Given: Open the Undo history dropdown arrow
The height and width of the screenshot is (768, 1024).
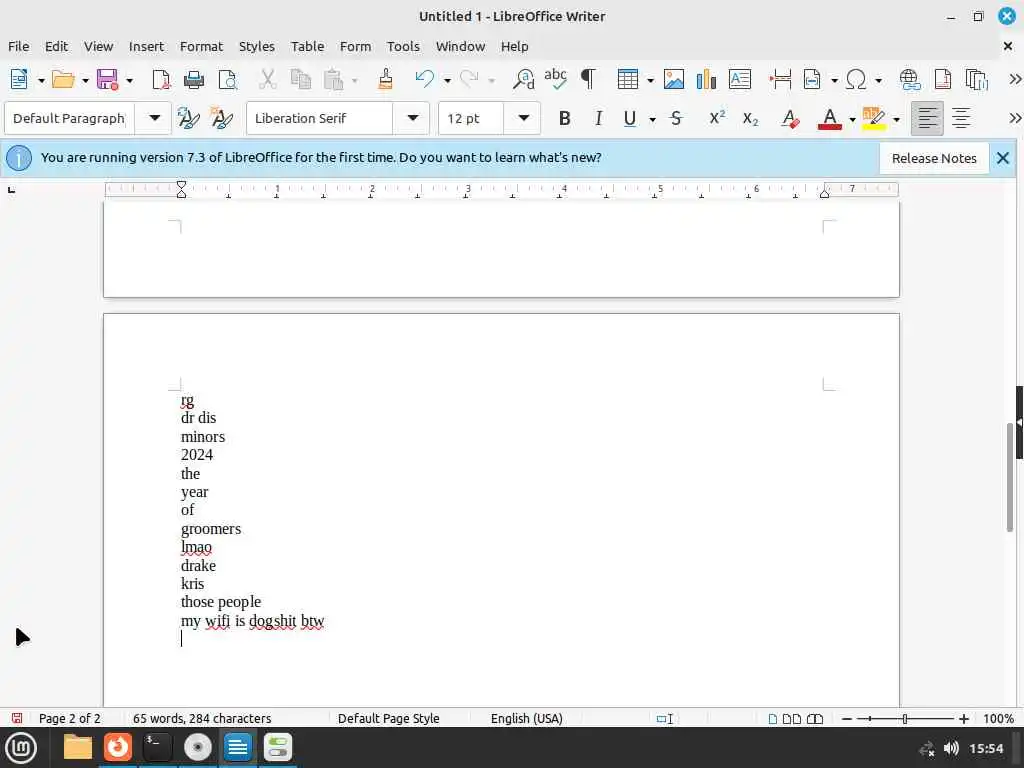Looking at the screenshot, I should [447, 81].
